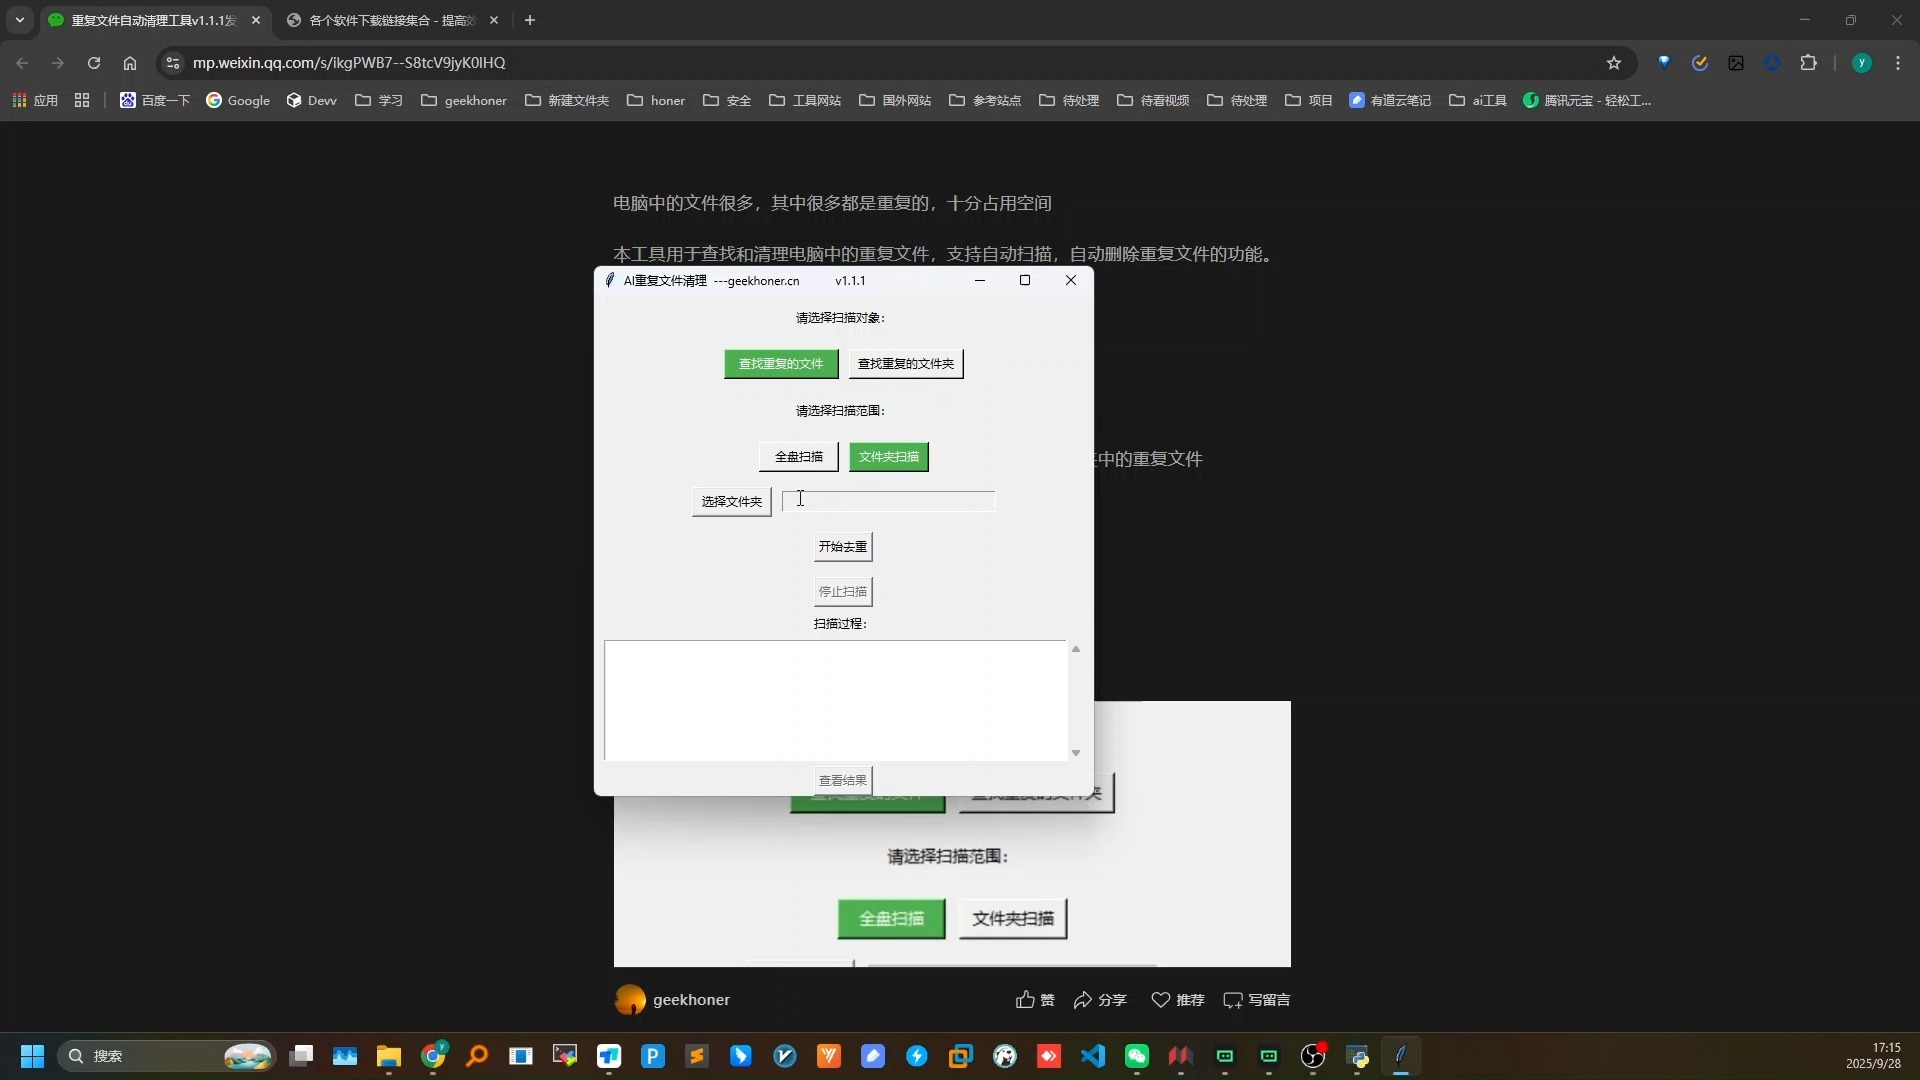The height and width of the screenshot is (1080, 1920).
Task: Select the 查找重复的文件 option
Action: click(780, 364)
